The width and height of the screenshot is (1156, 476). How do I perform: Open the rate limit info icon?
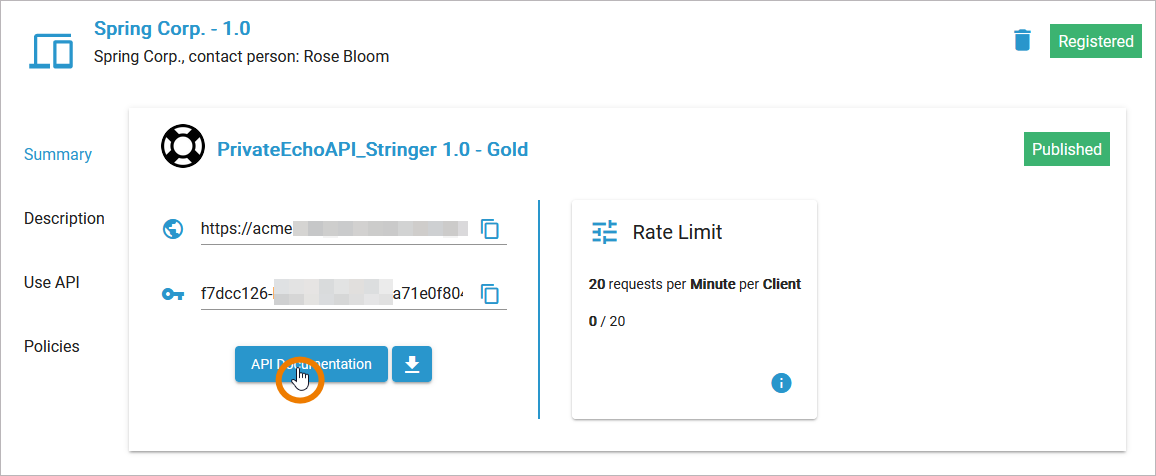pyautogui.click(x=782, y=383)
